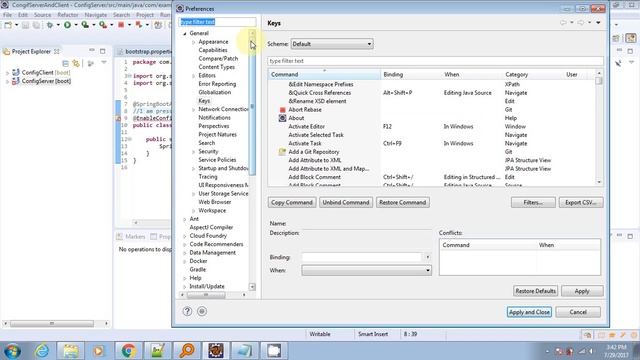640x360 pixels.
Task: Open Google Chrome from the taskbar
Action: [129, 351]
